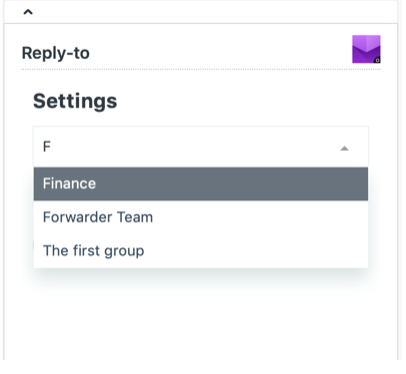Click the dotted divider below Reply-to
The width and height of the screenshot is (406, 374).
[201, 69]
